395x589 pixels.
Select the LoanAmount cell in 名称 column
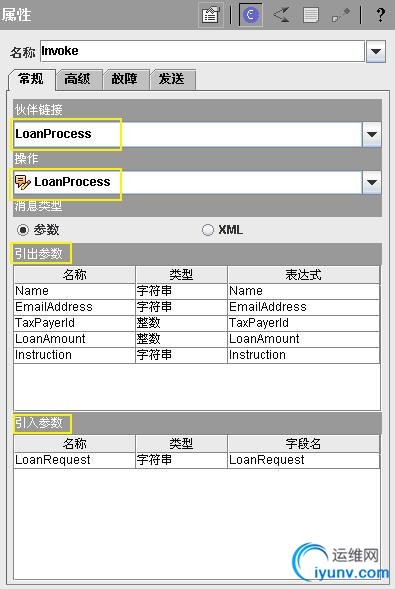(x=74, y=339)
